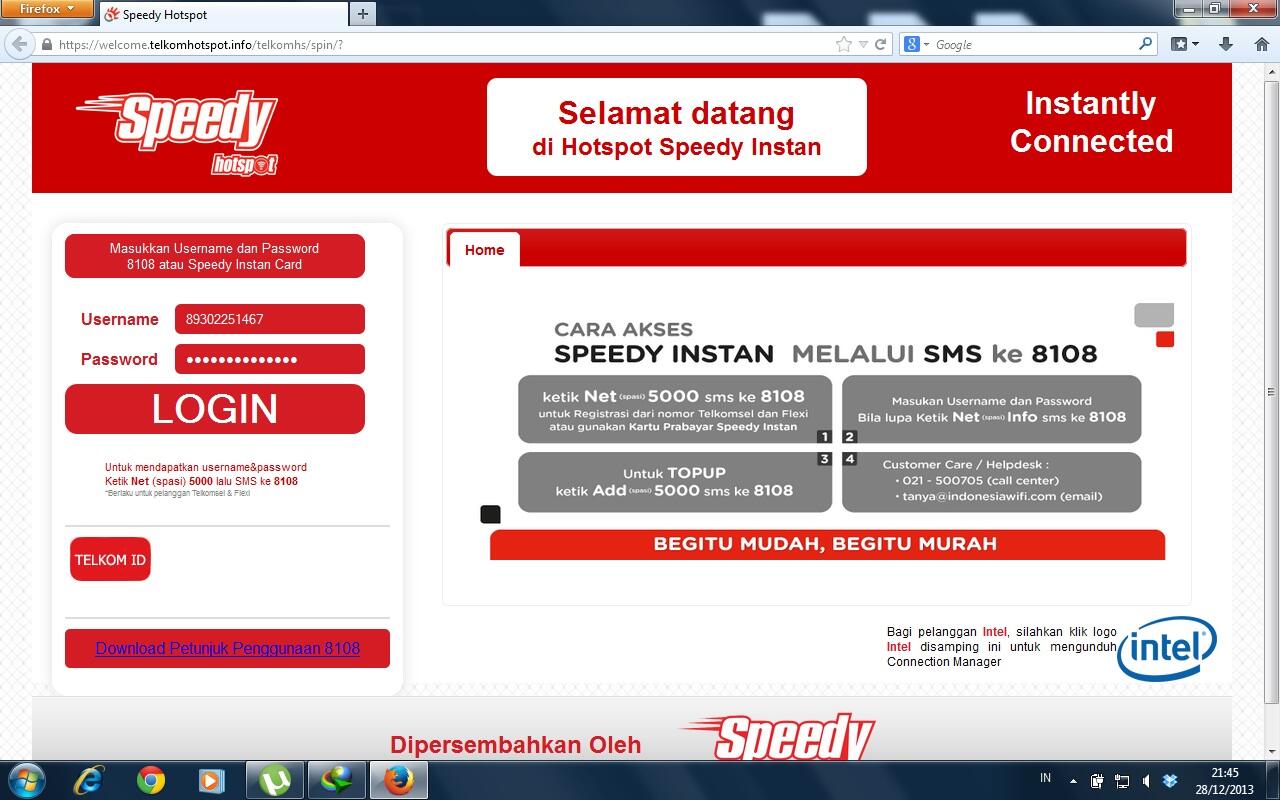This screenshot has width=1280, height=800.
Task: Open the Google search engine dropdown
Action: tap(917, 44)
